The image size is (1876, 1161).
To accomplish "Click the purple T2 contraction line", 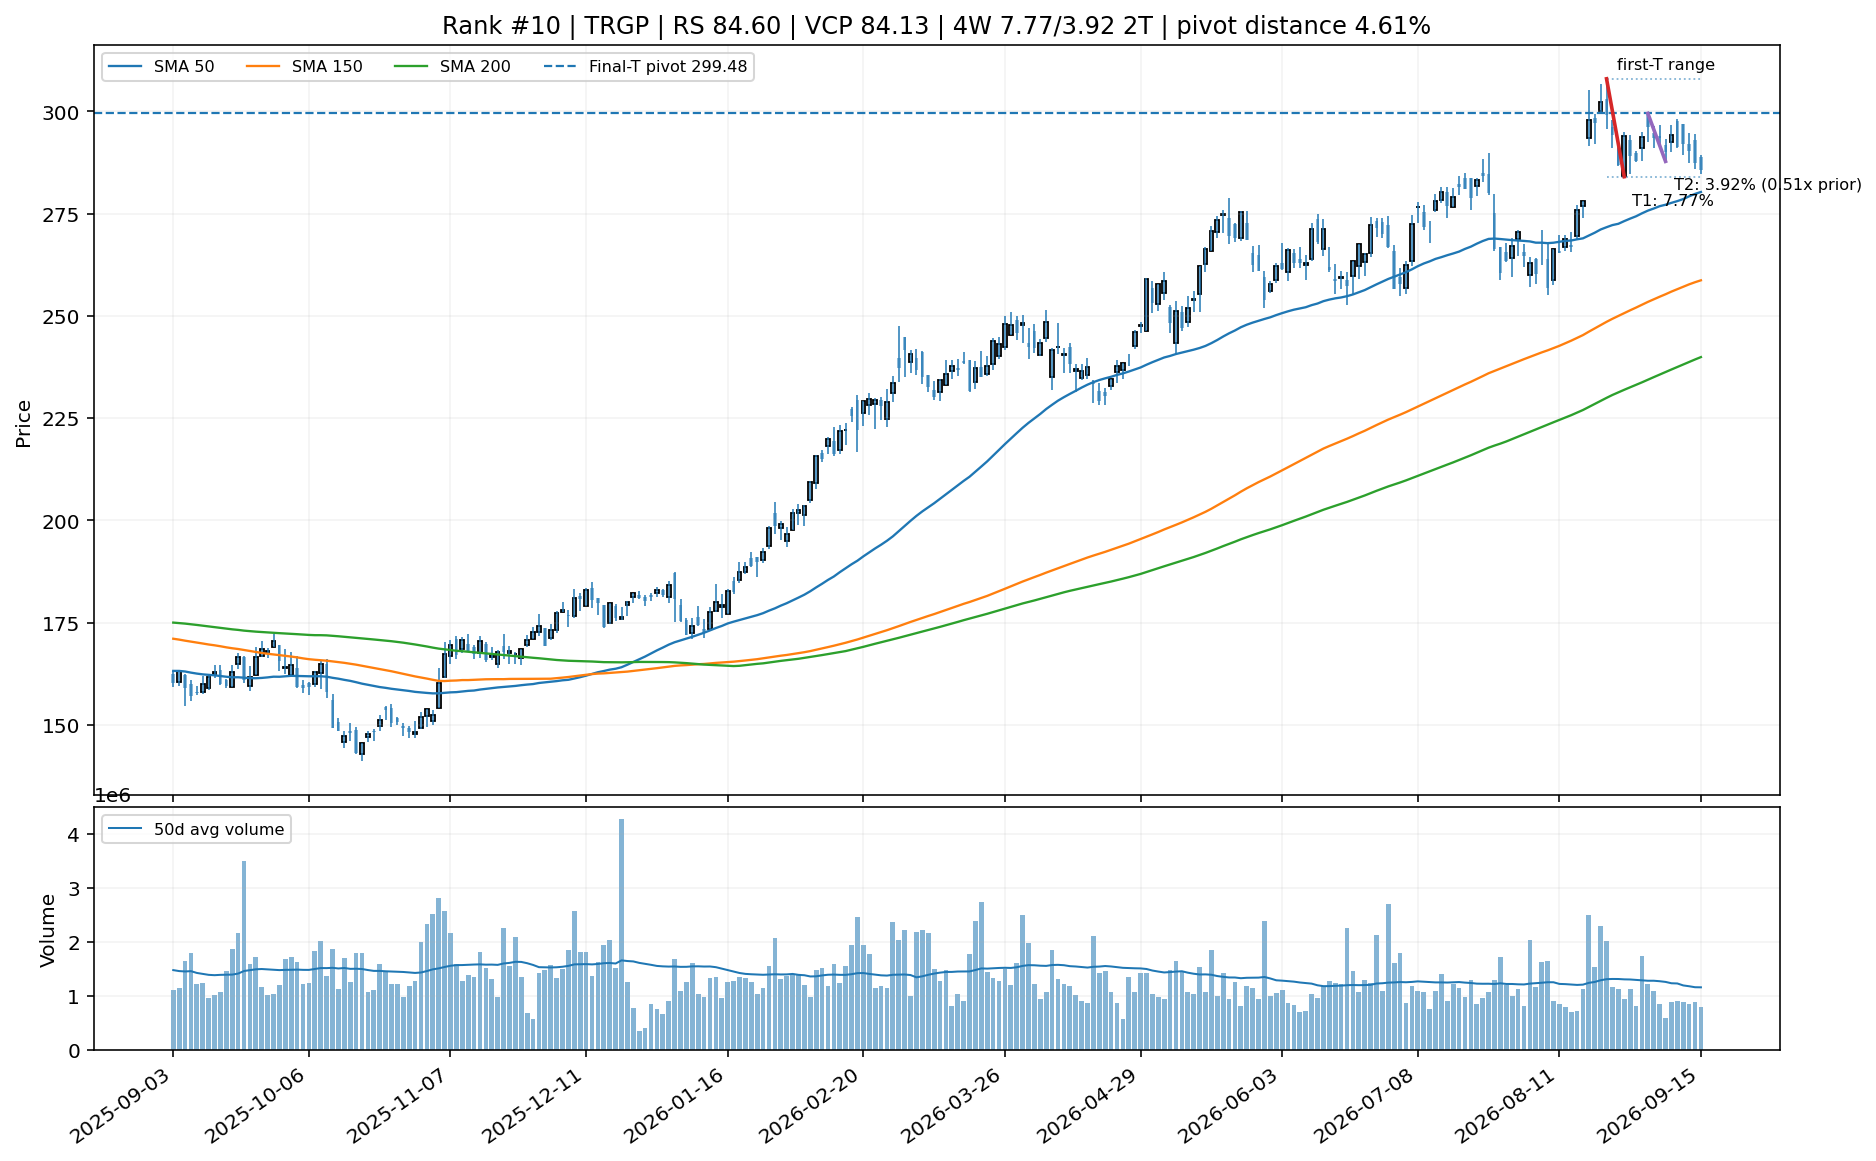I will point(1656,137).
